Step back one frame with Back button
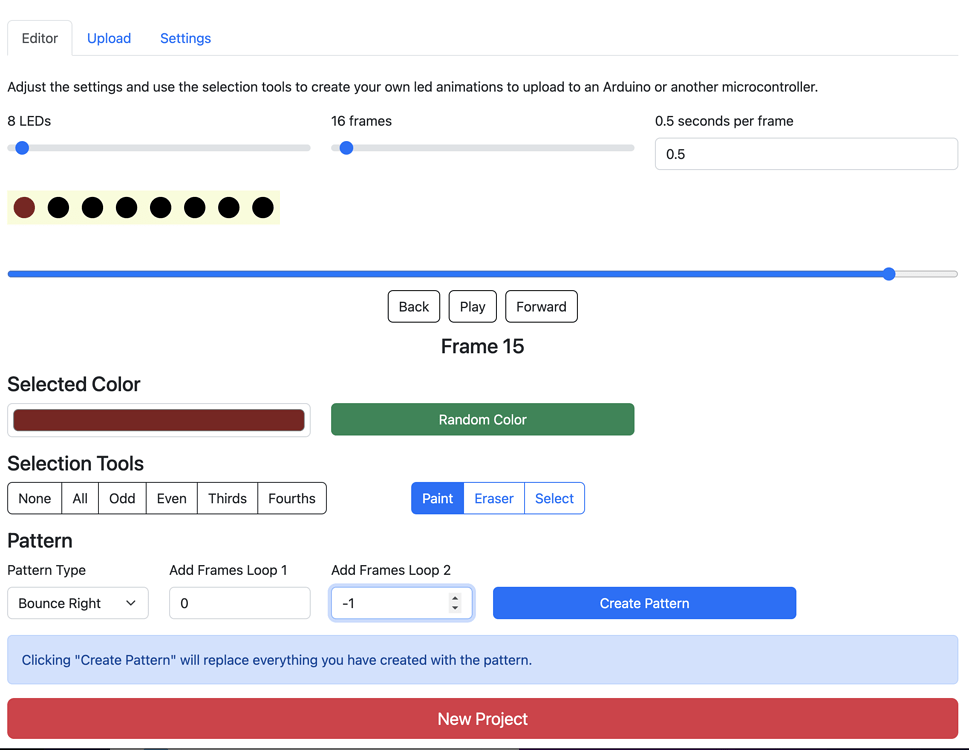The image size is (969, 750). click(413, 306)
